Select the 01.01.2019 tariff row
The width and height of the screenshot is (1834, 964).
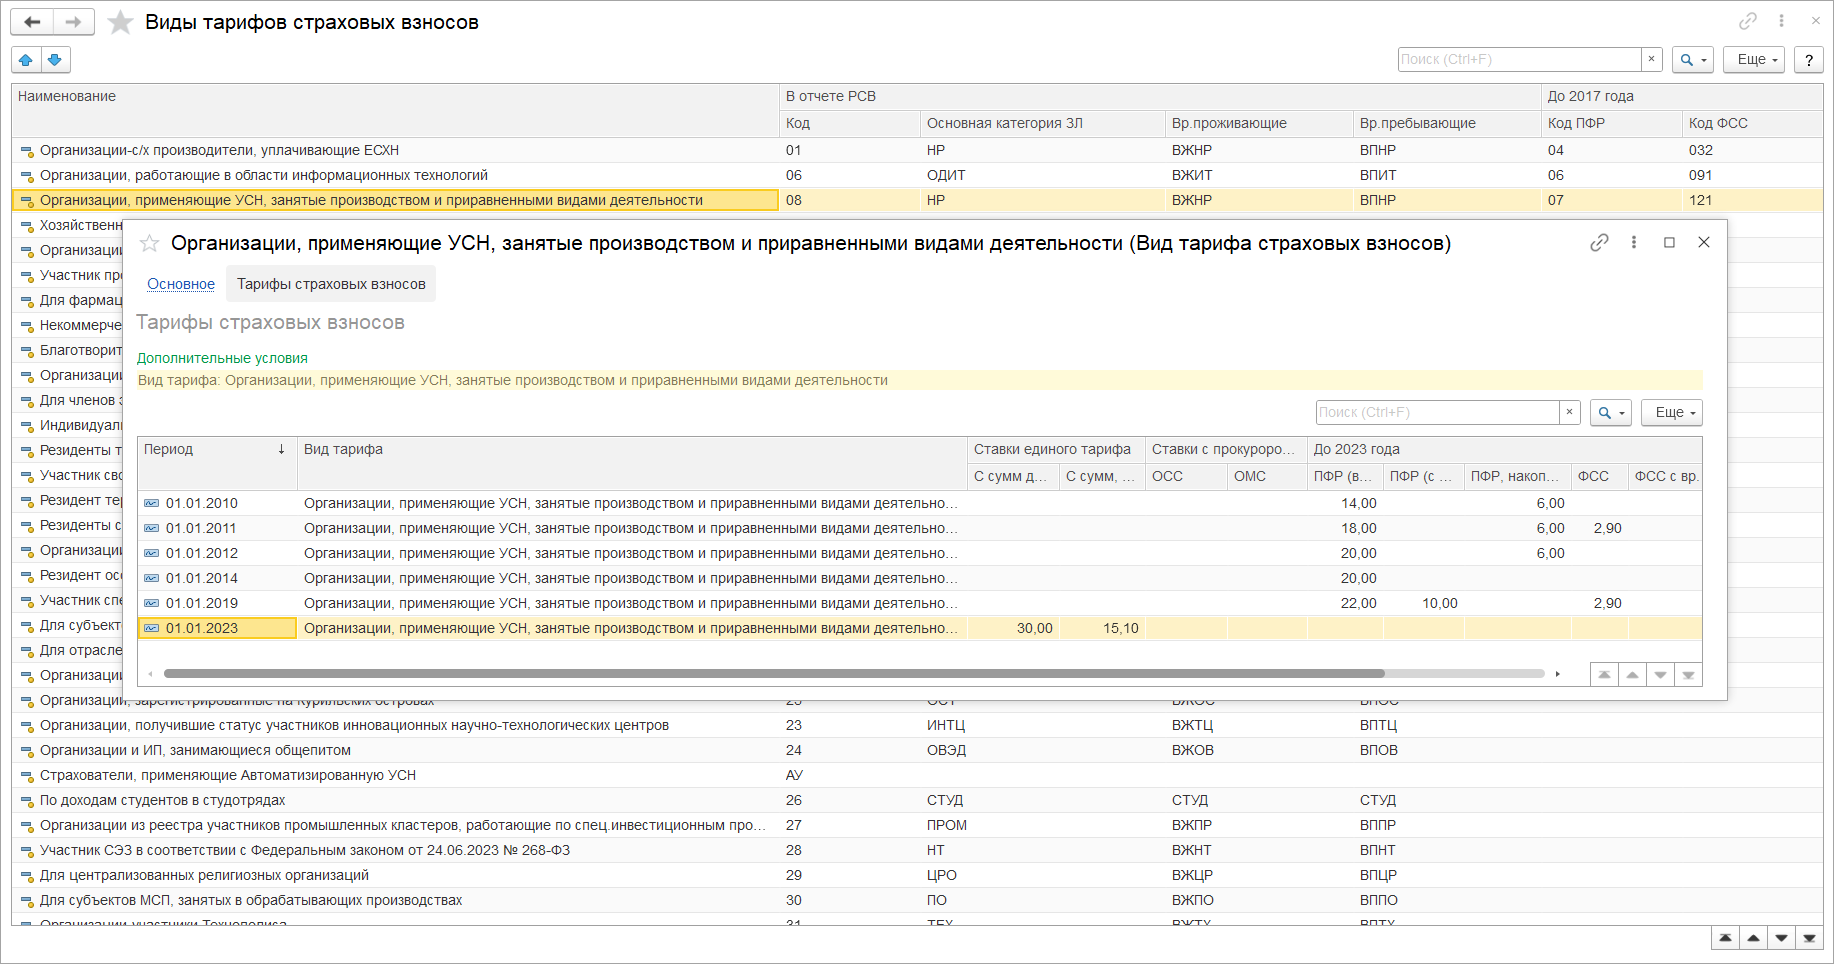202,603
